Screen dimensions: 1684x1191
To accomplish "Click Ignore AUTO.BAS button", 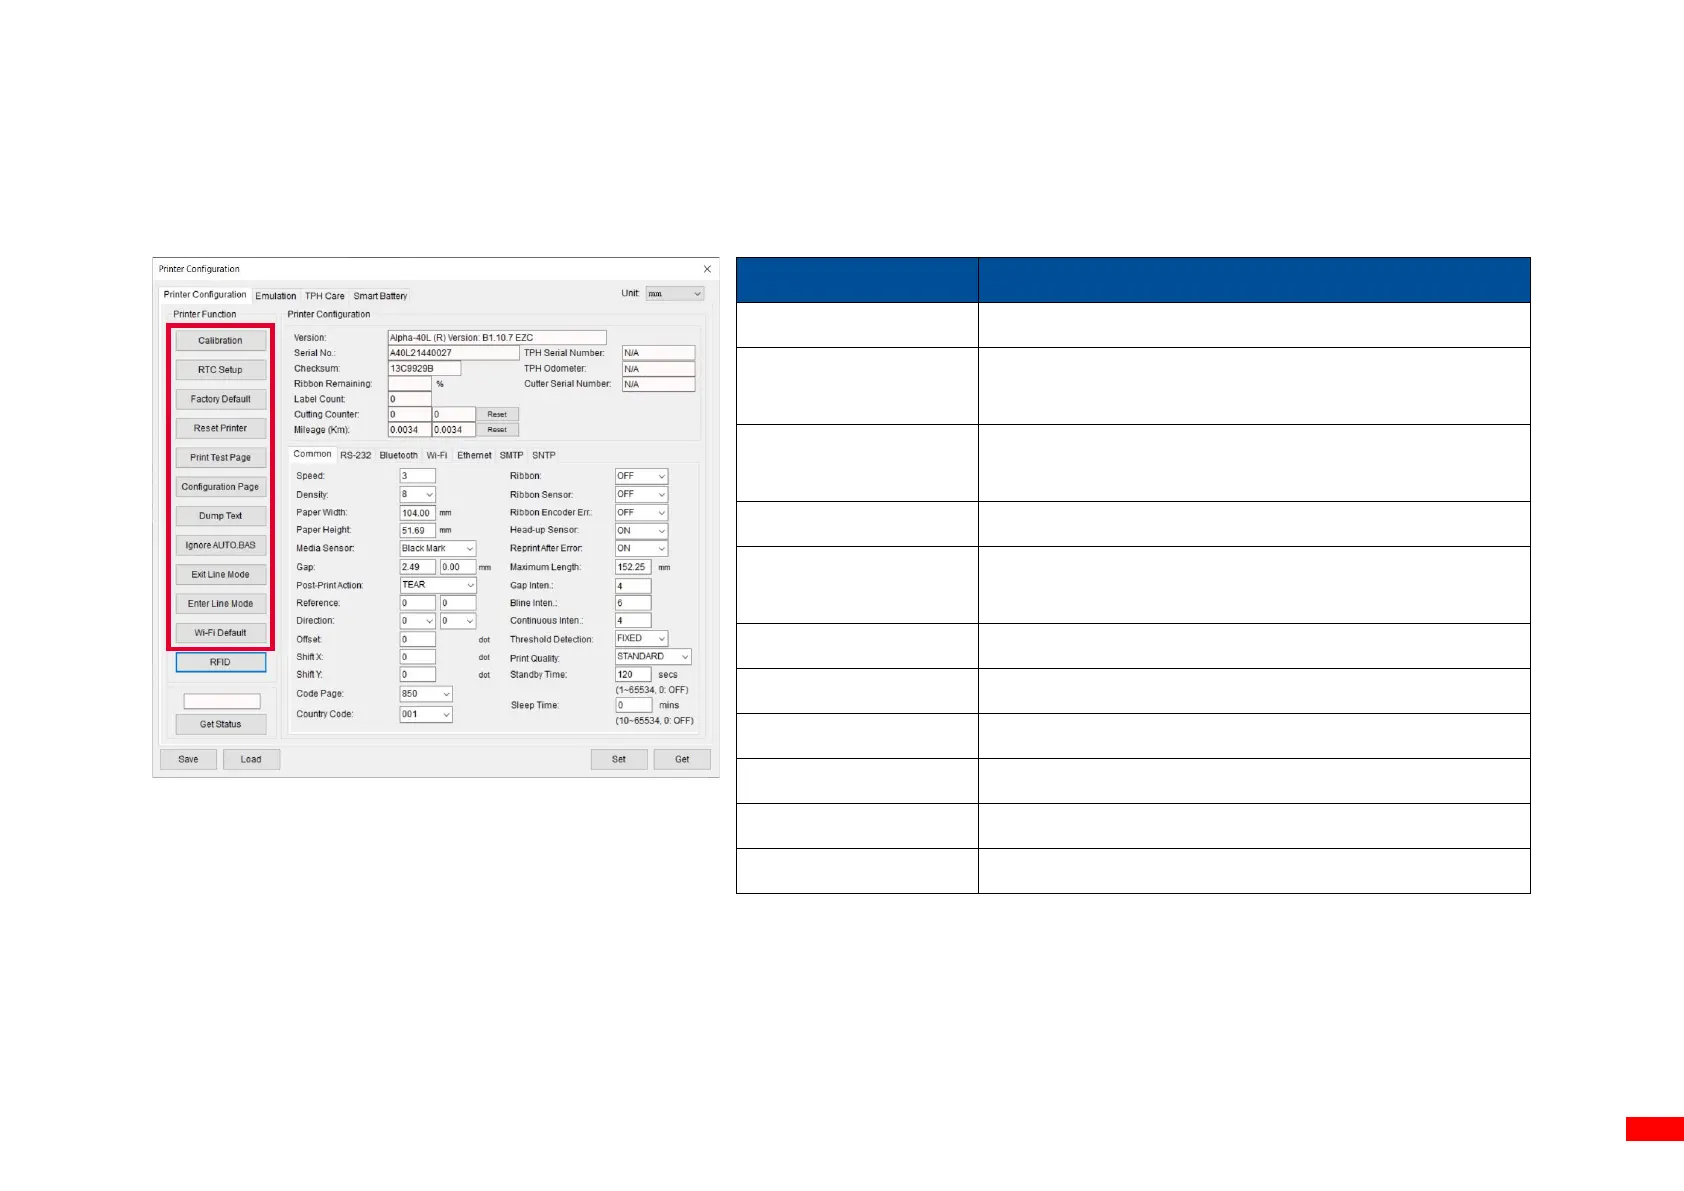I will [220, 545].
